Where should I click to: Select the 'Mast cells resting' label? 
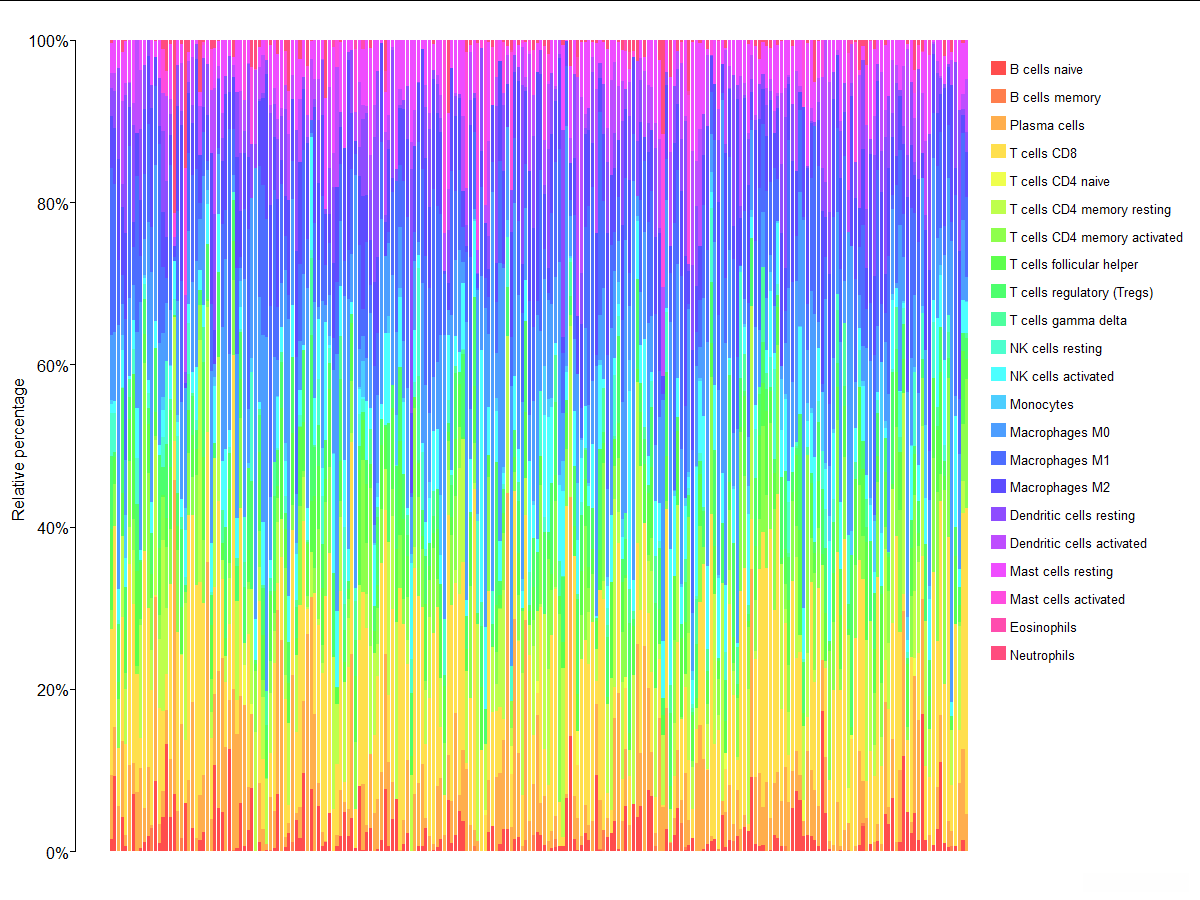1061,571
